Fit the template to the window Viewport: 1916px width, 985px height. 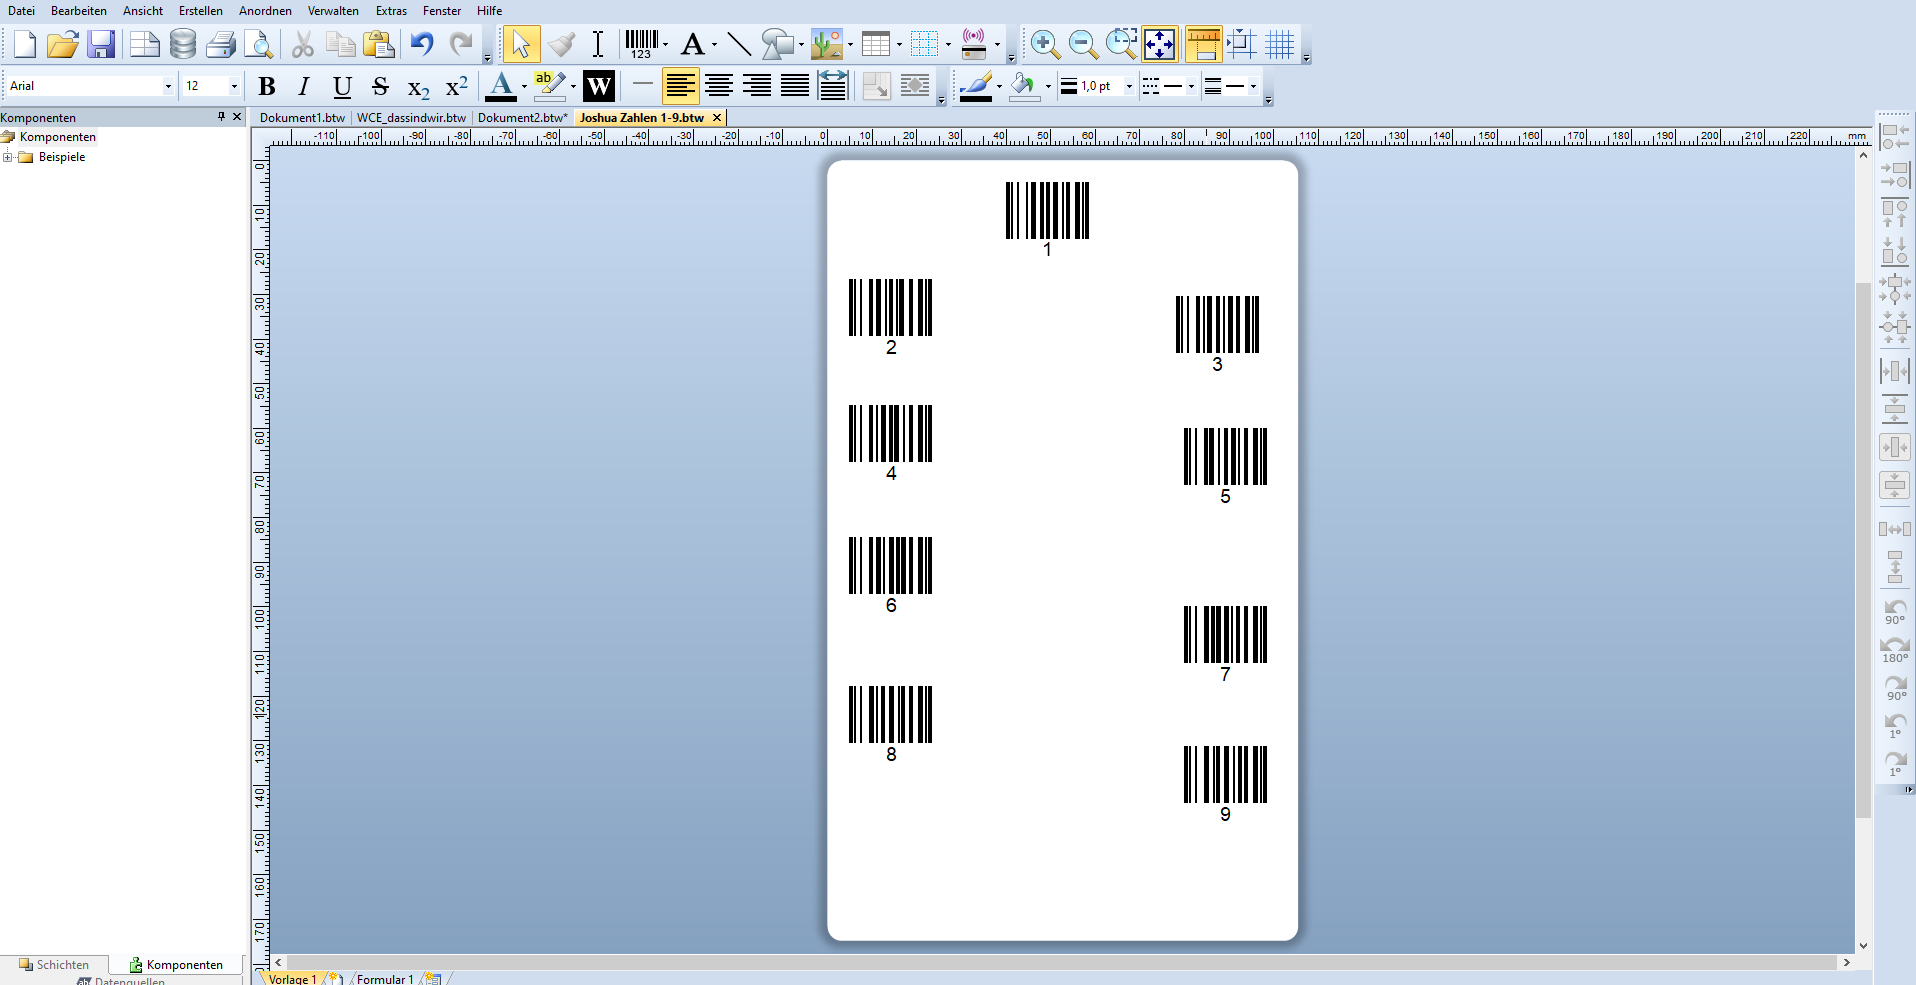pos(1160,44)
